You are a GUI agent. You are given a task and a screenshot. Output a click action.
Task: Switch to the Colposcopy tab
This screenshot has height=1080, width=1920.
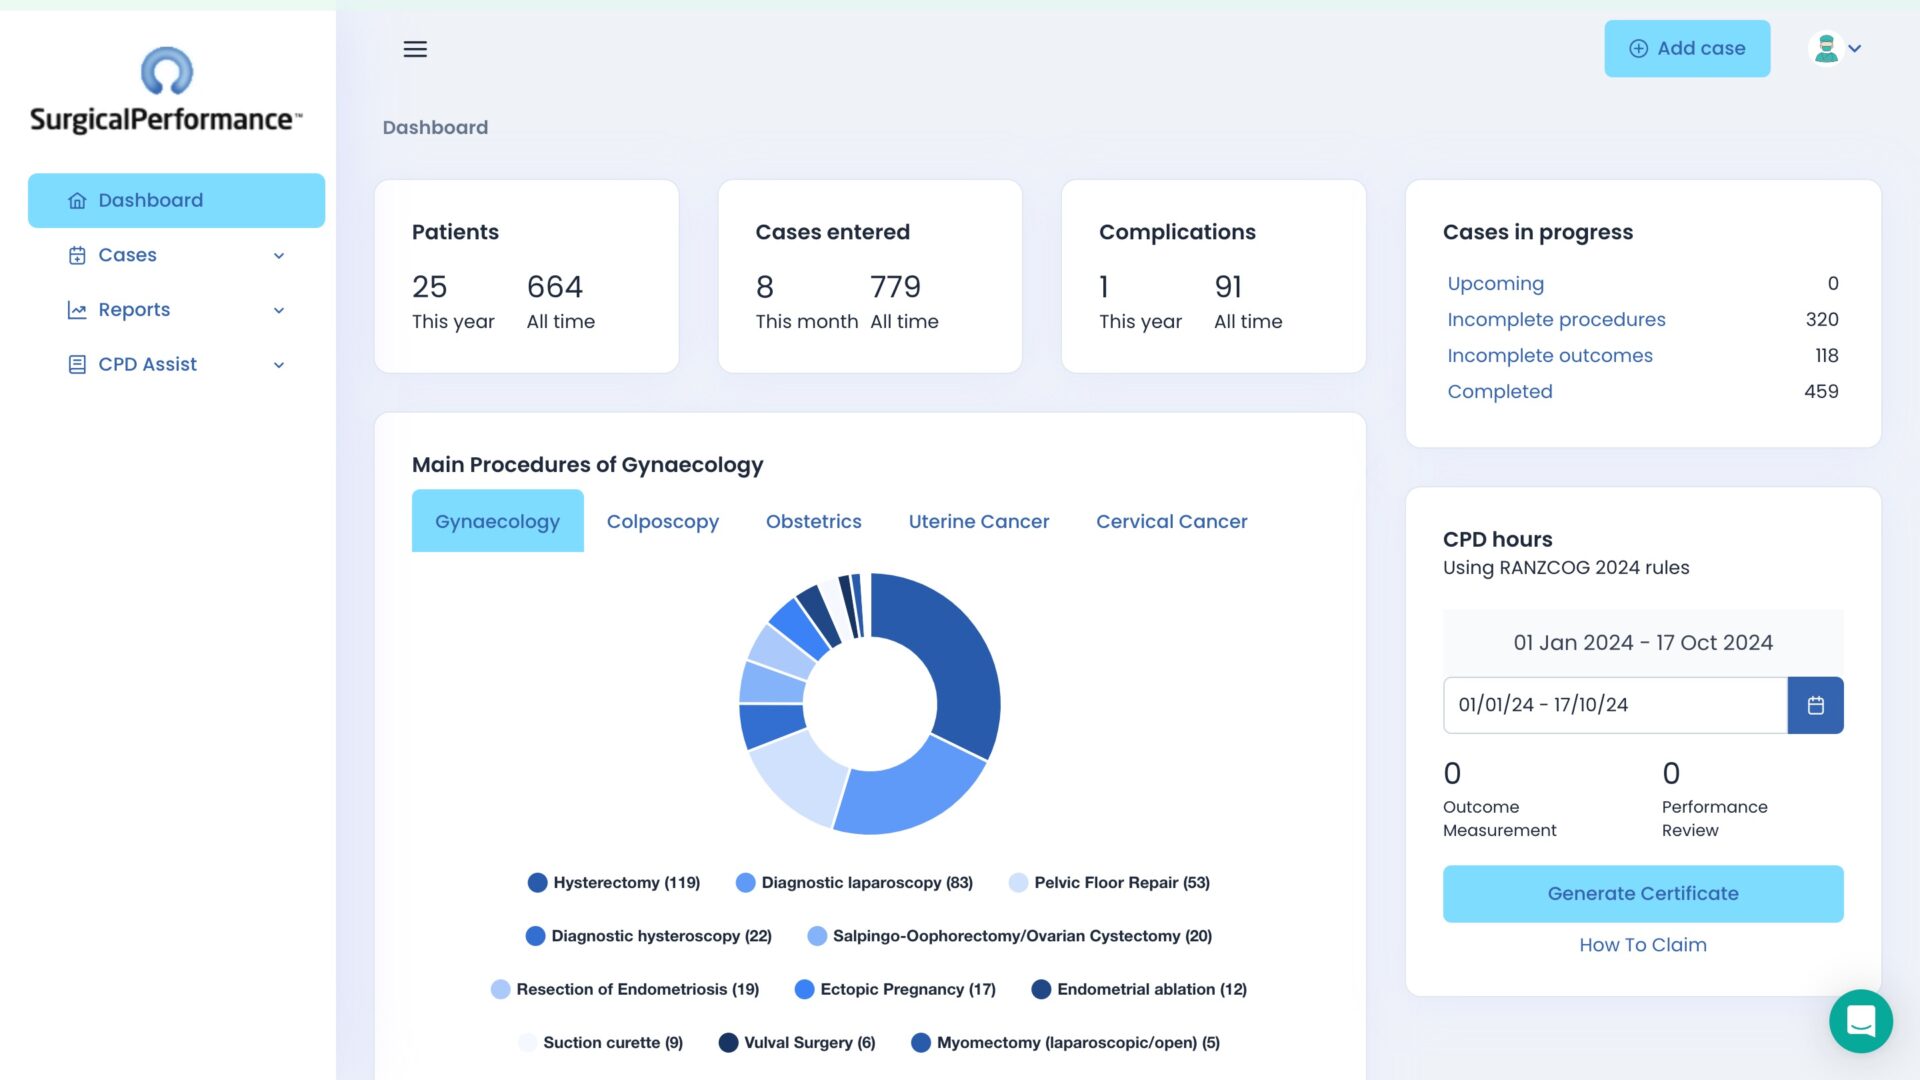point(662,521)
